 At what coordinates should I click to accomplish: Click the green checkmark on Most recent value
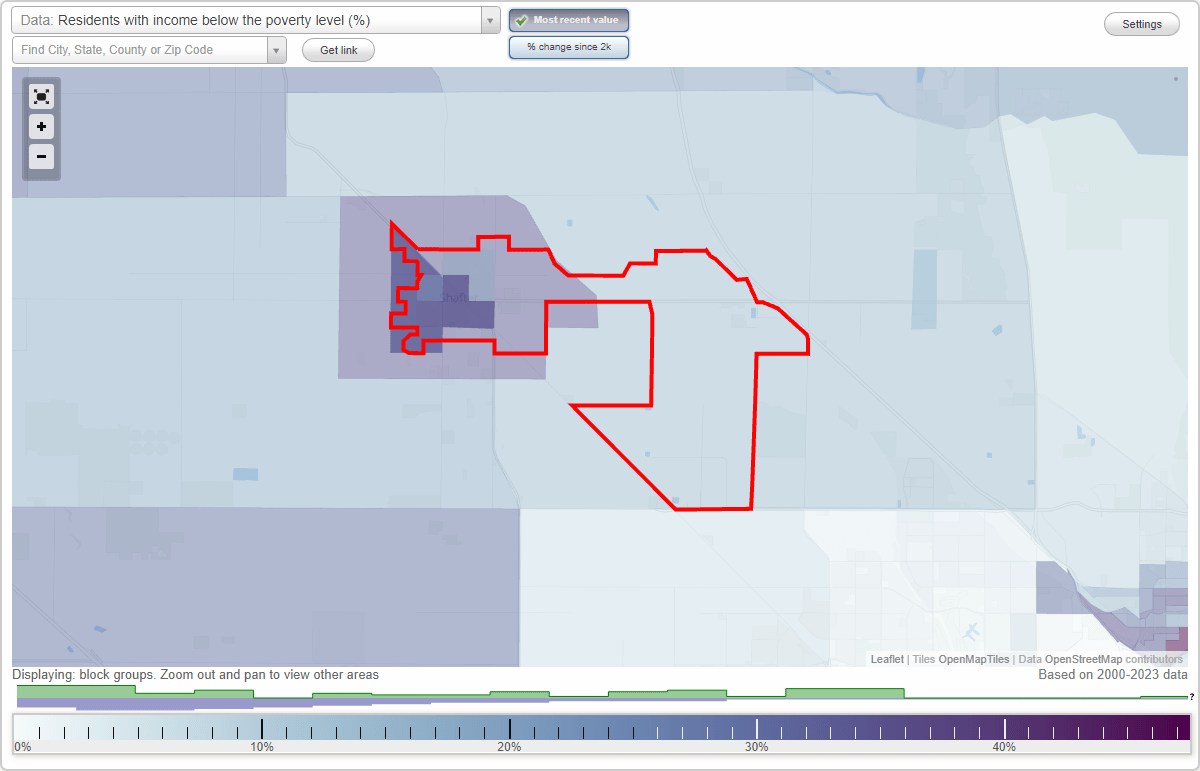point(520,19)
